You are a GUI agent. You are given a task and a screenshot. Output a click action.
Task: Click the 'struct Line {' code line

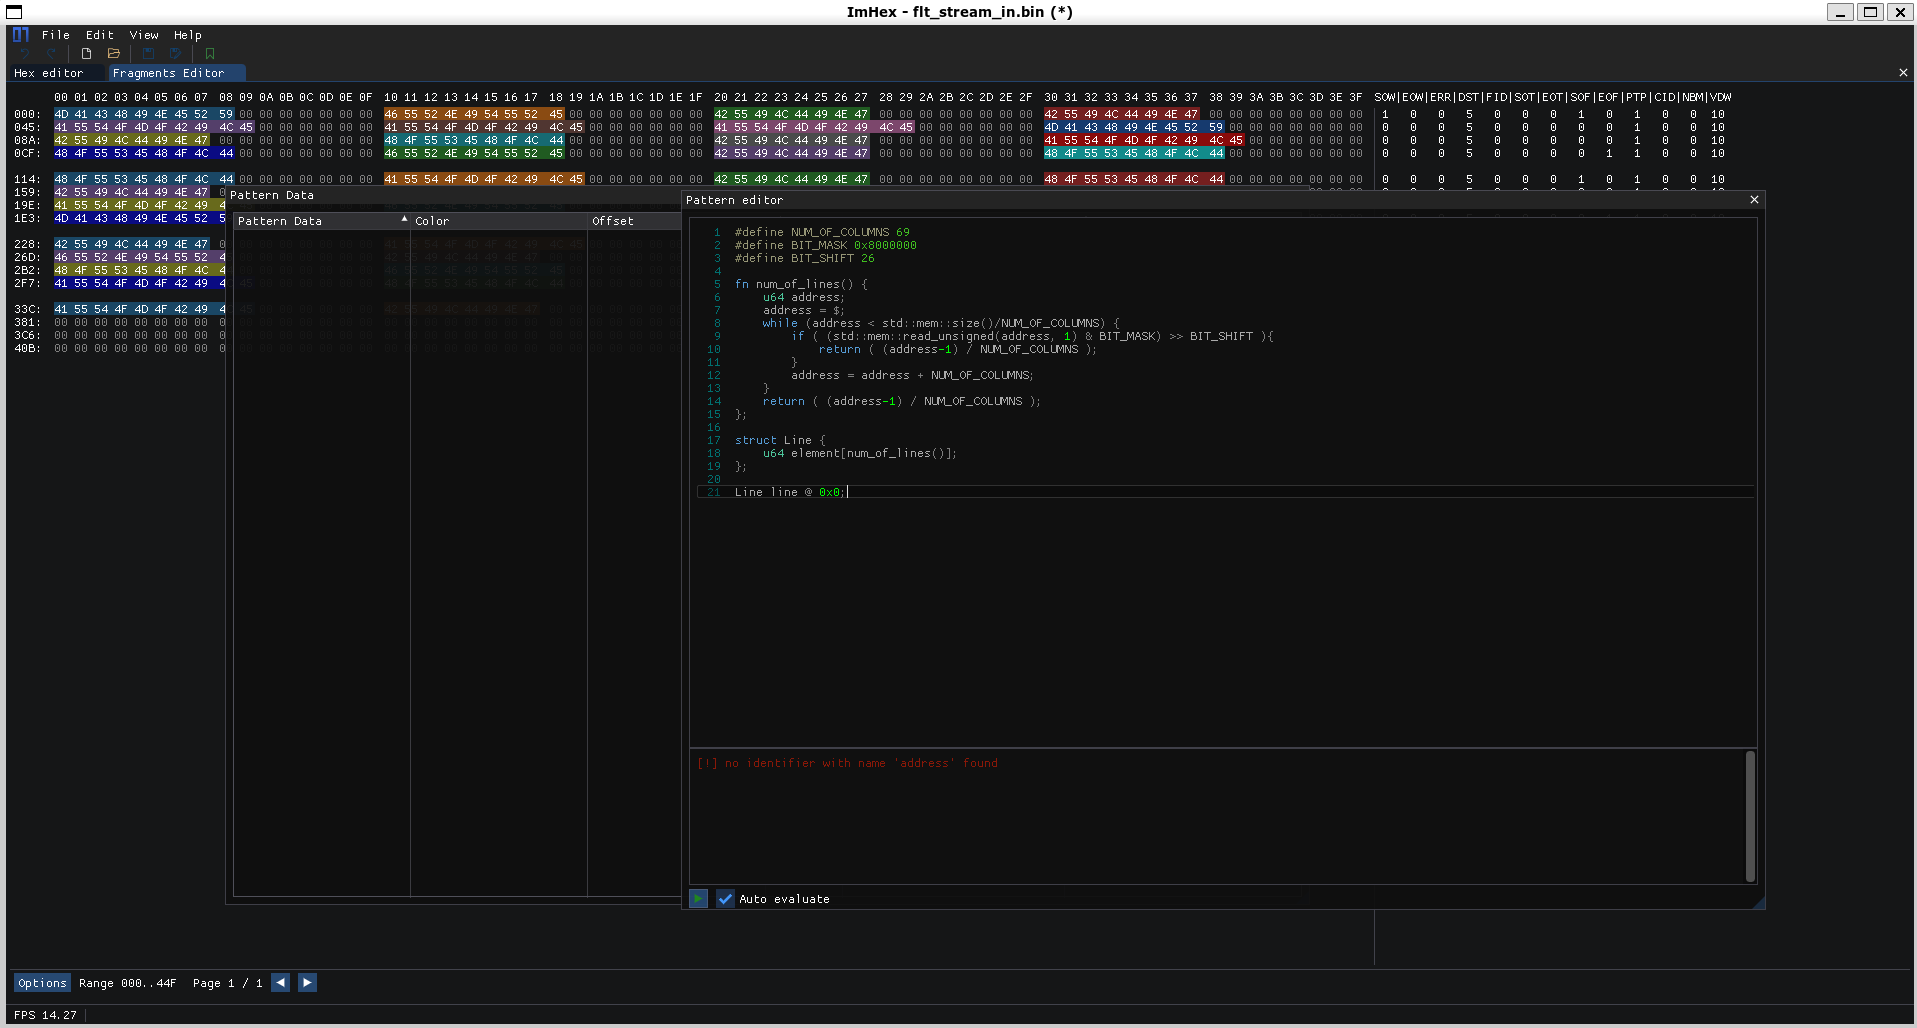(x=780, y=440)
